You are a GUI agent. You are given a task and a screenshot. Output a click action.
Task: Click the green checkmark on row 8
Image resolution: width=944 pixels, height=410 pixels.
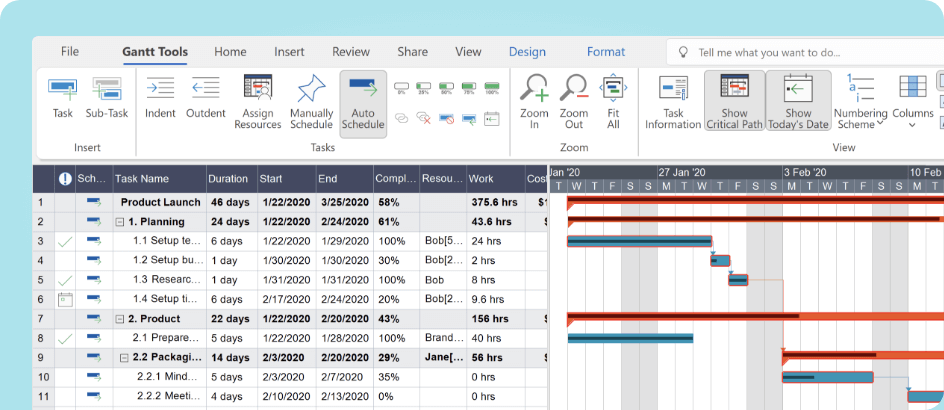(x=65, y=339)
